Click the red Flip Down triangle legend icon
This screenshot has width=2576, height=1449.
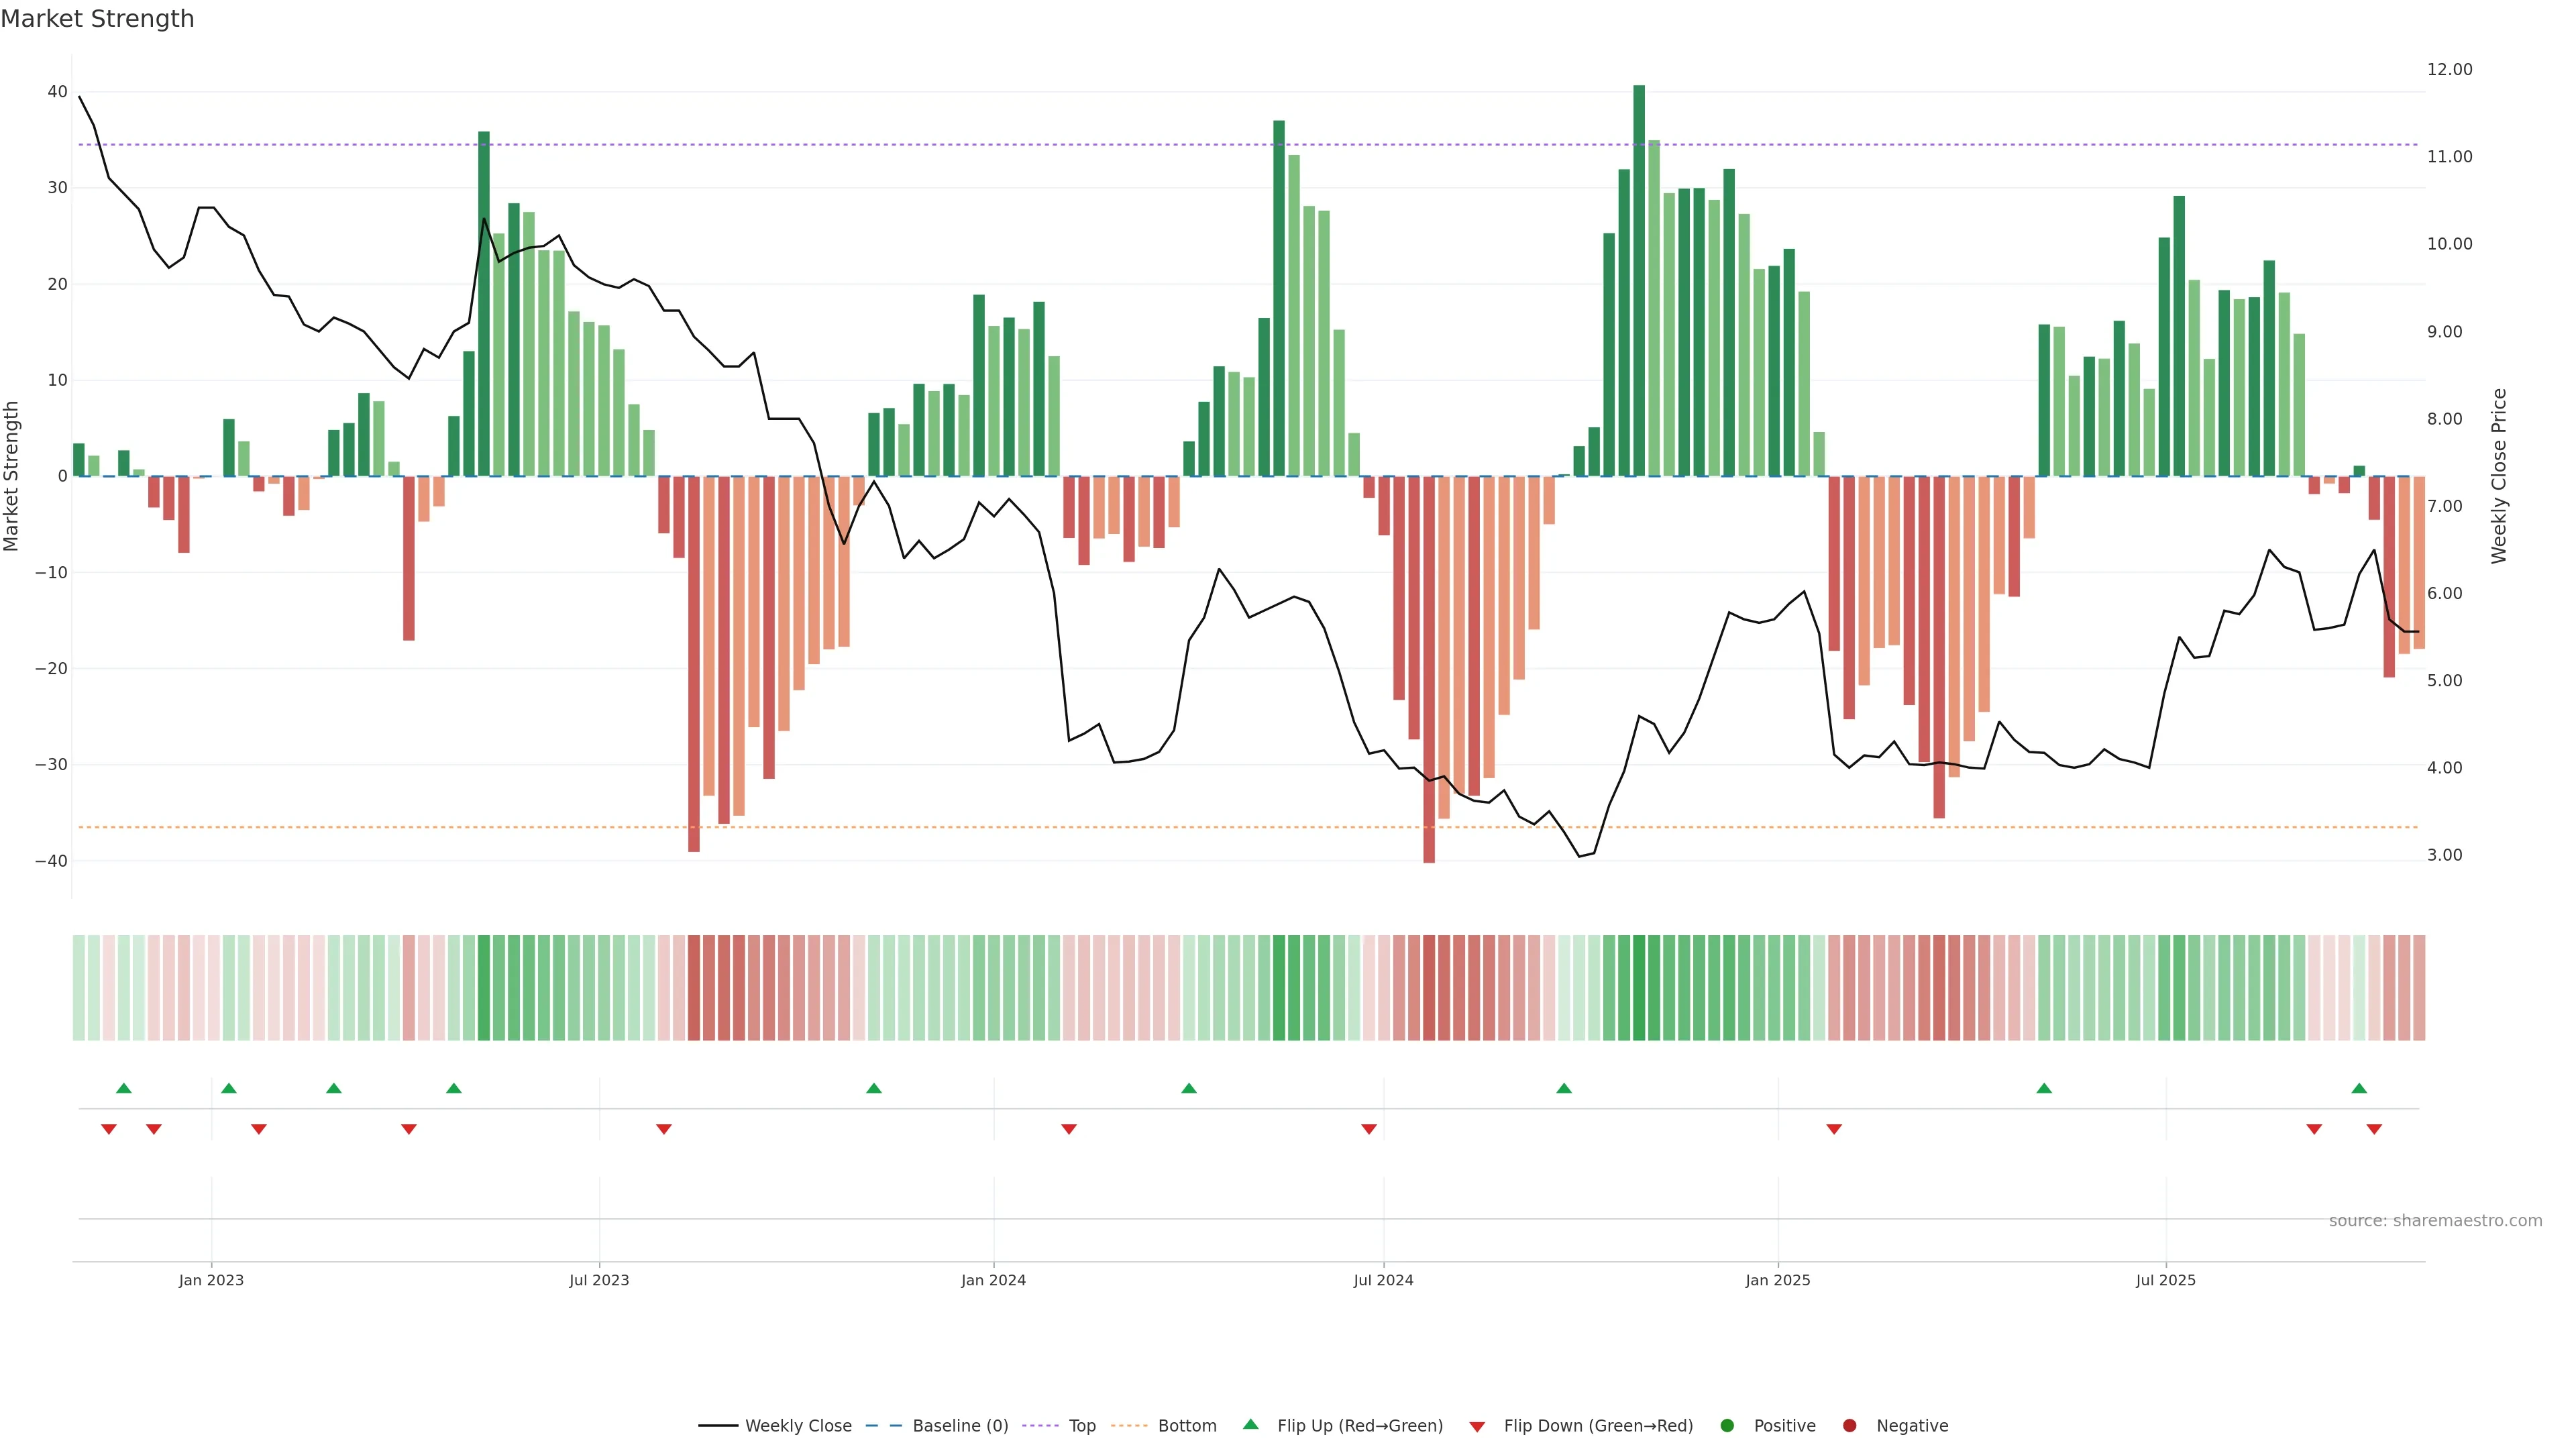tap(1477, 1426)
